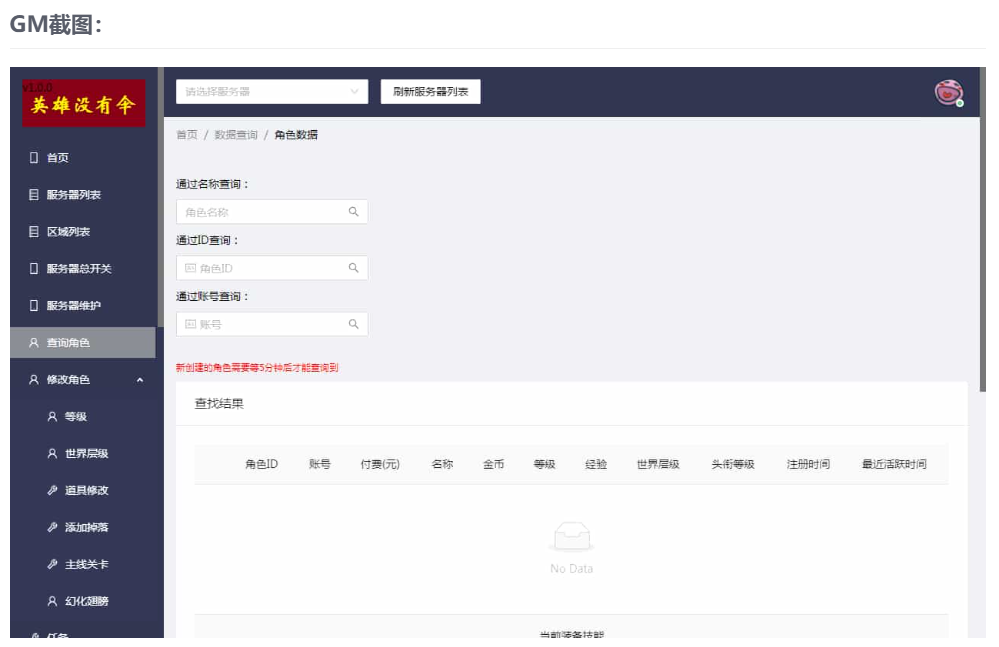Open the 主线关卡 submenu item
This screenshot has width=999, height=647.
(x=83, y=564)
